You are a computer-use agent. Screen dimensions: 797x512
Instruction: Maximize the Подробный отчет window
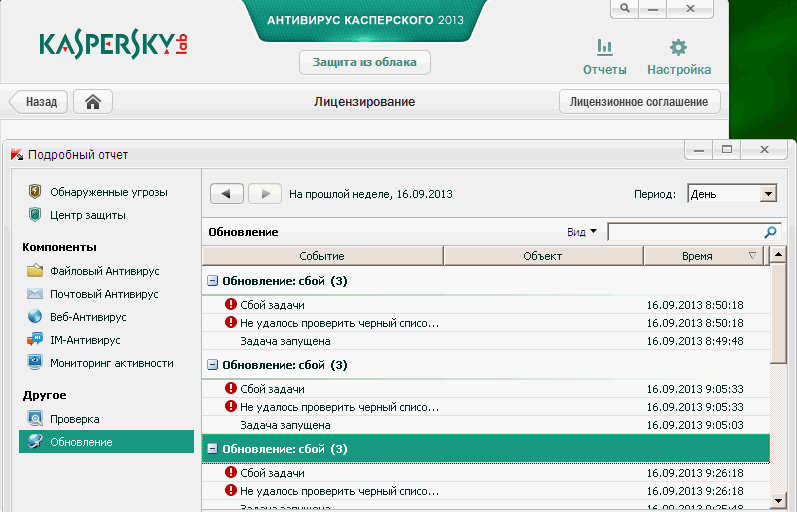[x=727, y=149]
